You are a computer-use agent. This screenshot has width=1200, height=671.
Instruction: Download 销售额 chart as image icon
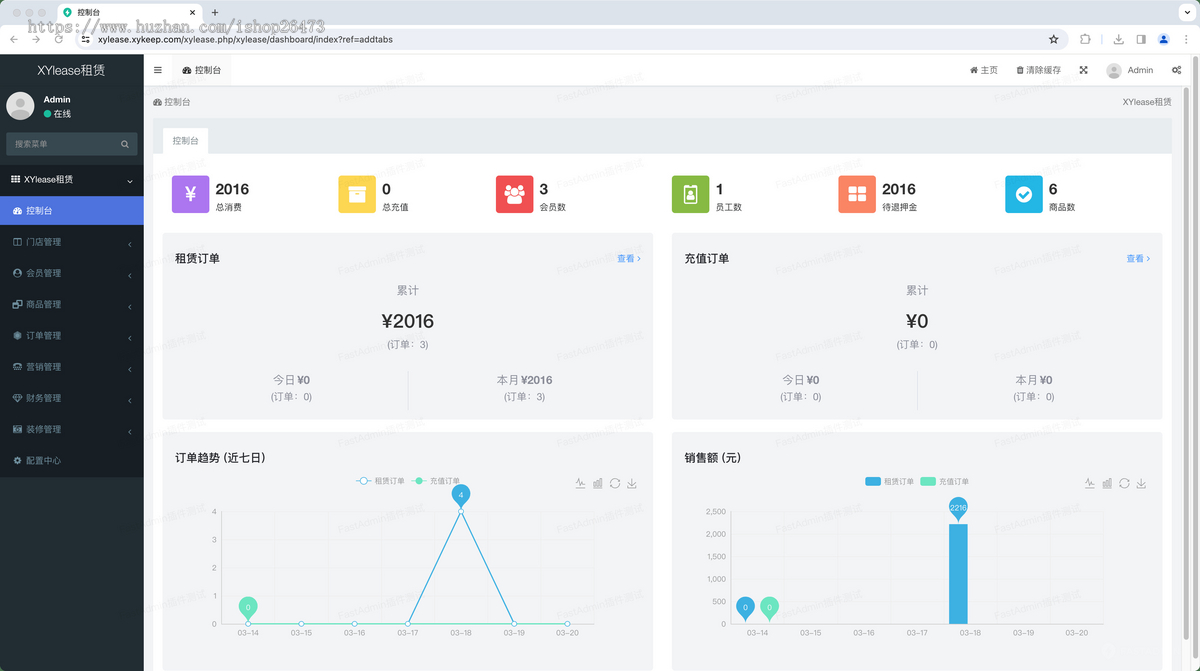(1141, 483)
